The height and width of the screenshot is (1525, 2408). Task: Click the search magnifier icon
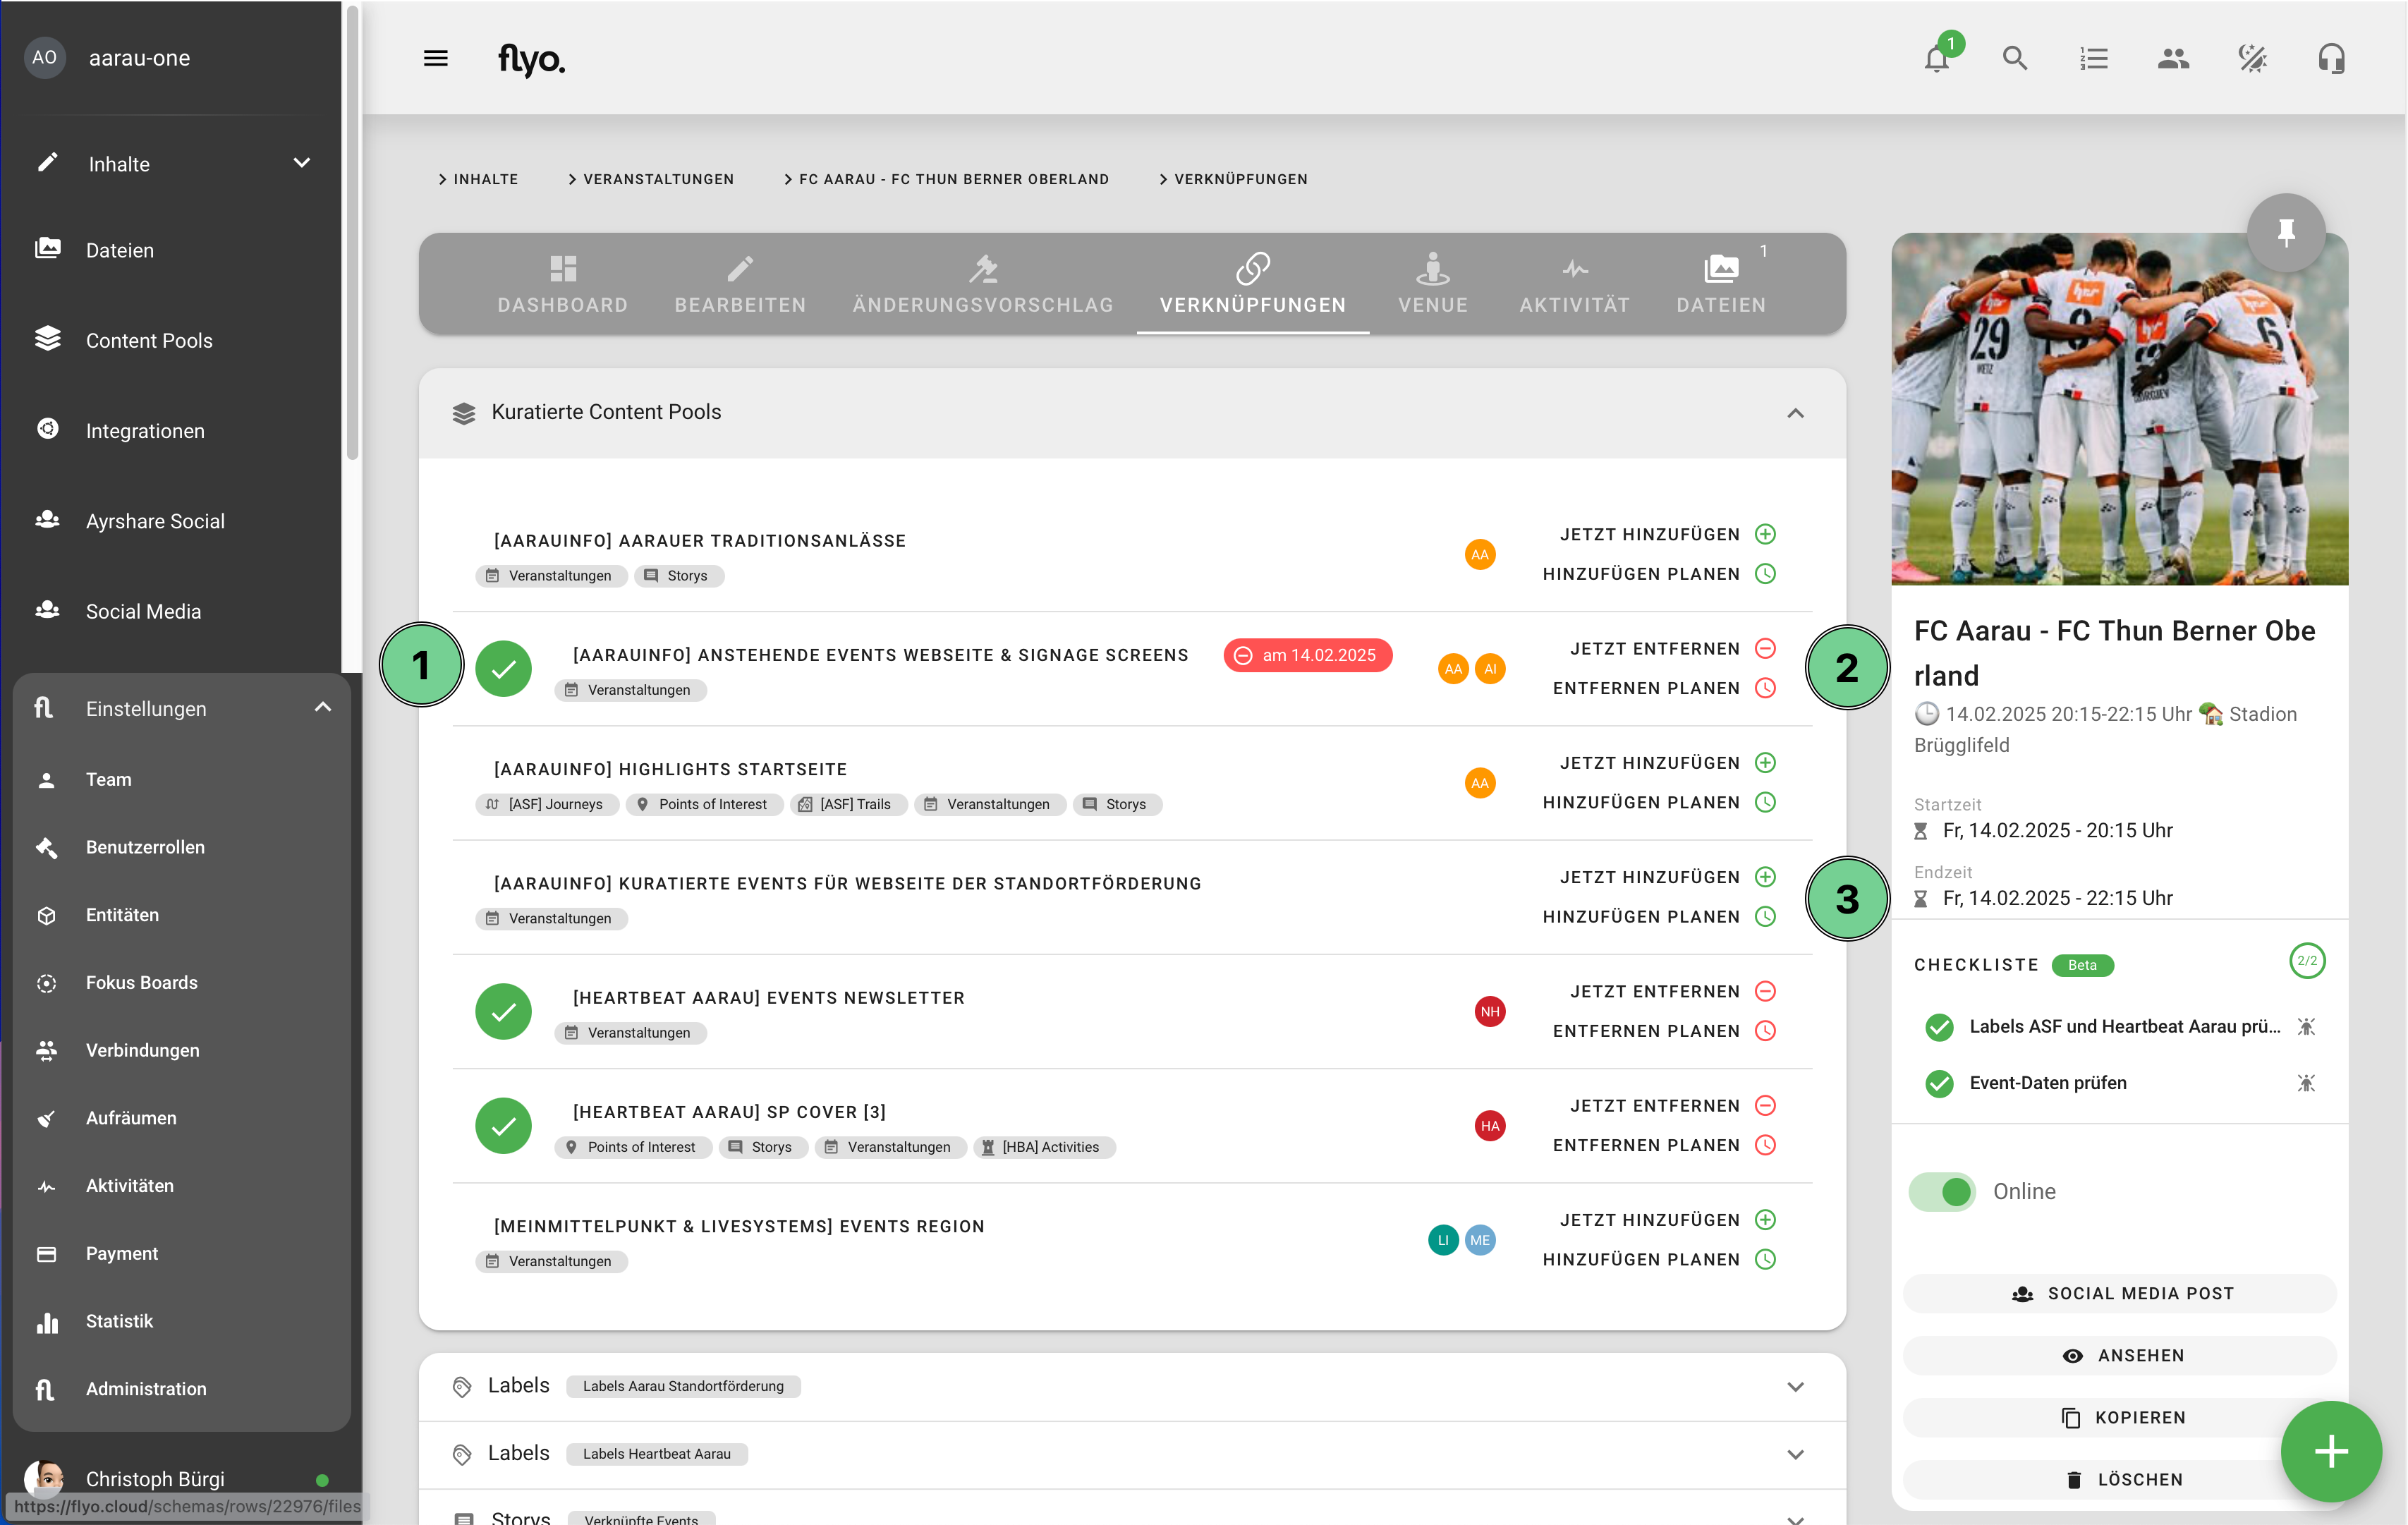click(x=2014, y=59)
